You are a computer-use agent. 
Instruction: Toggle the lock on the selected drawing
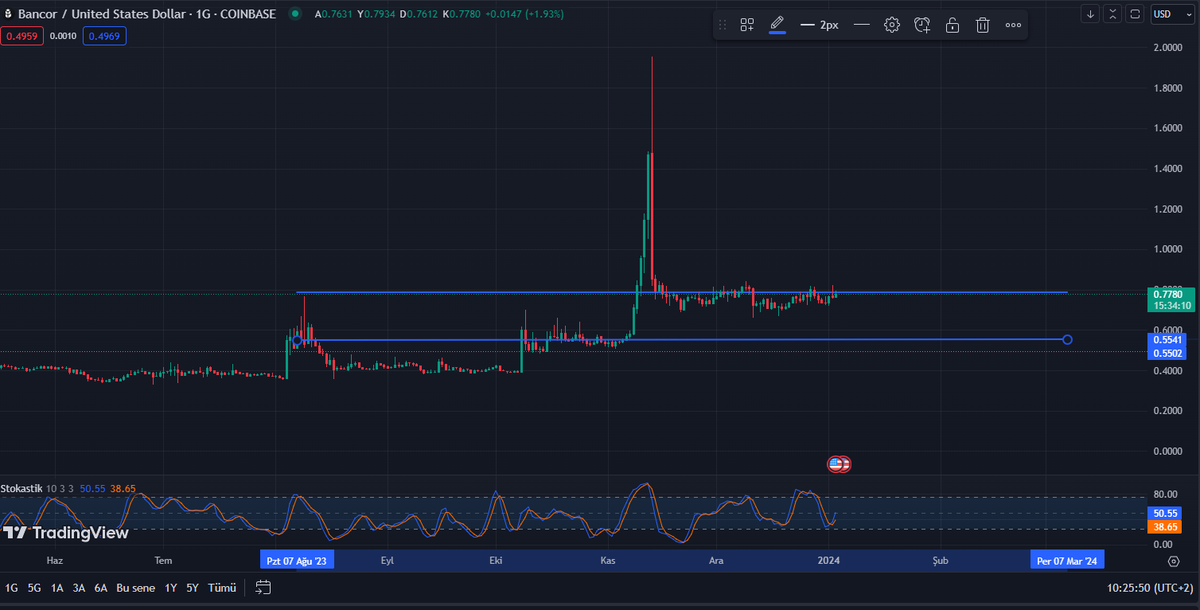pos(953,25)
